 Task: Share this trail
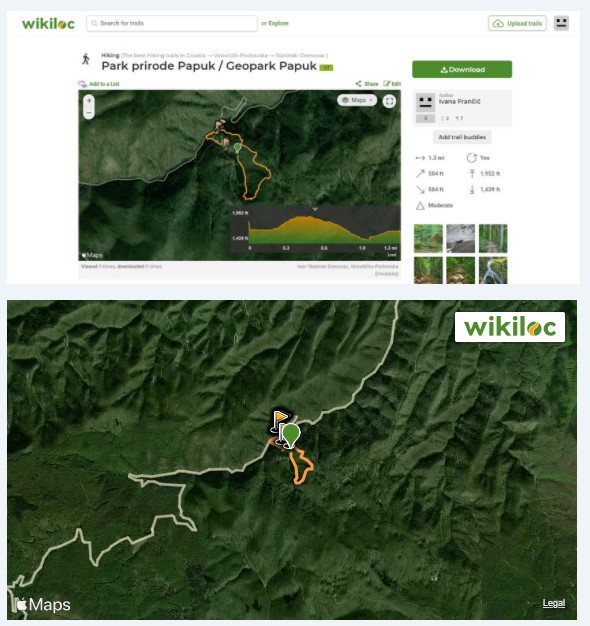[x=367, y=84]
